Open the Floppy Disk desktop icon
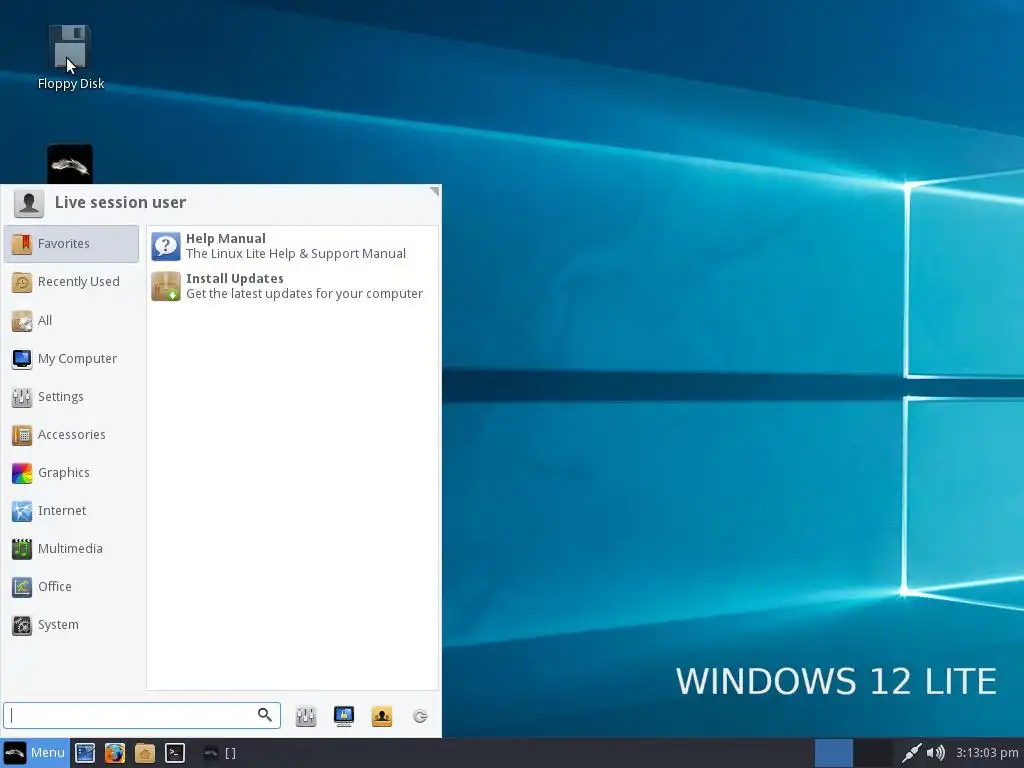This screenshot has height=768, width=1024. point(70,57)
